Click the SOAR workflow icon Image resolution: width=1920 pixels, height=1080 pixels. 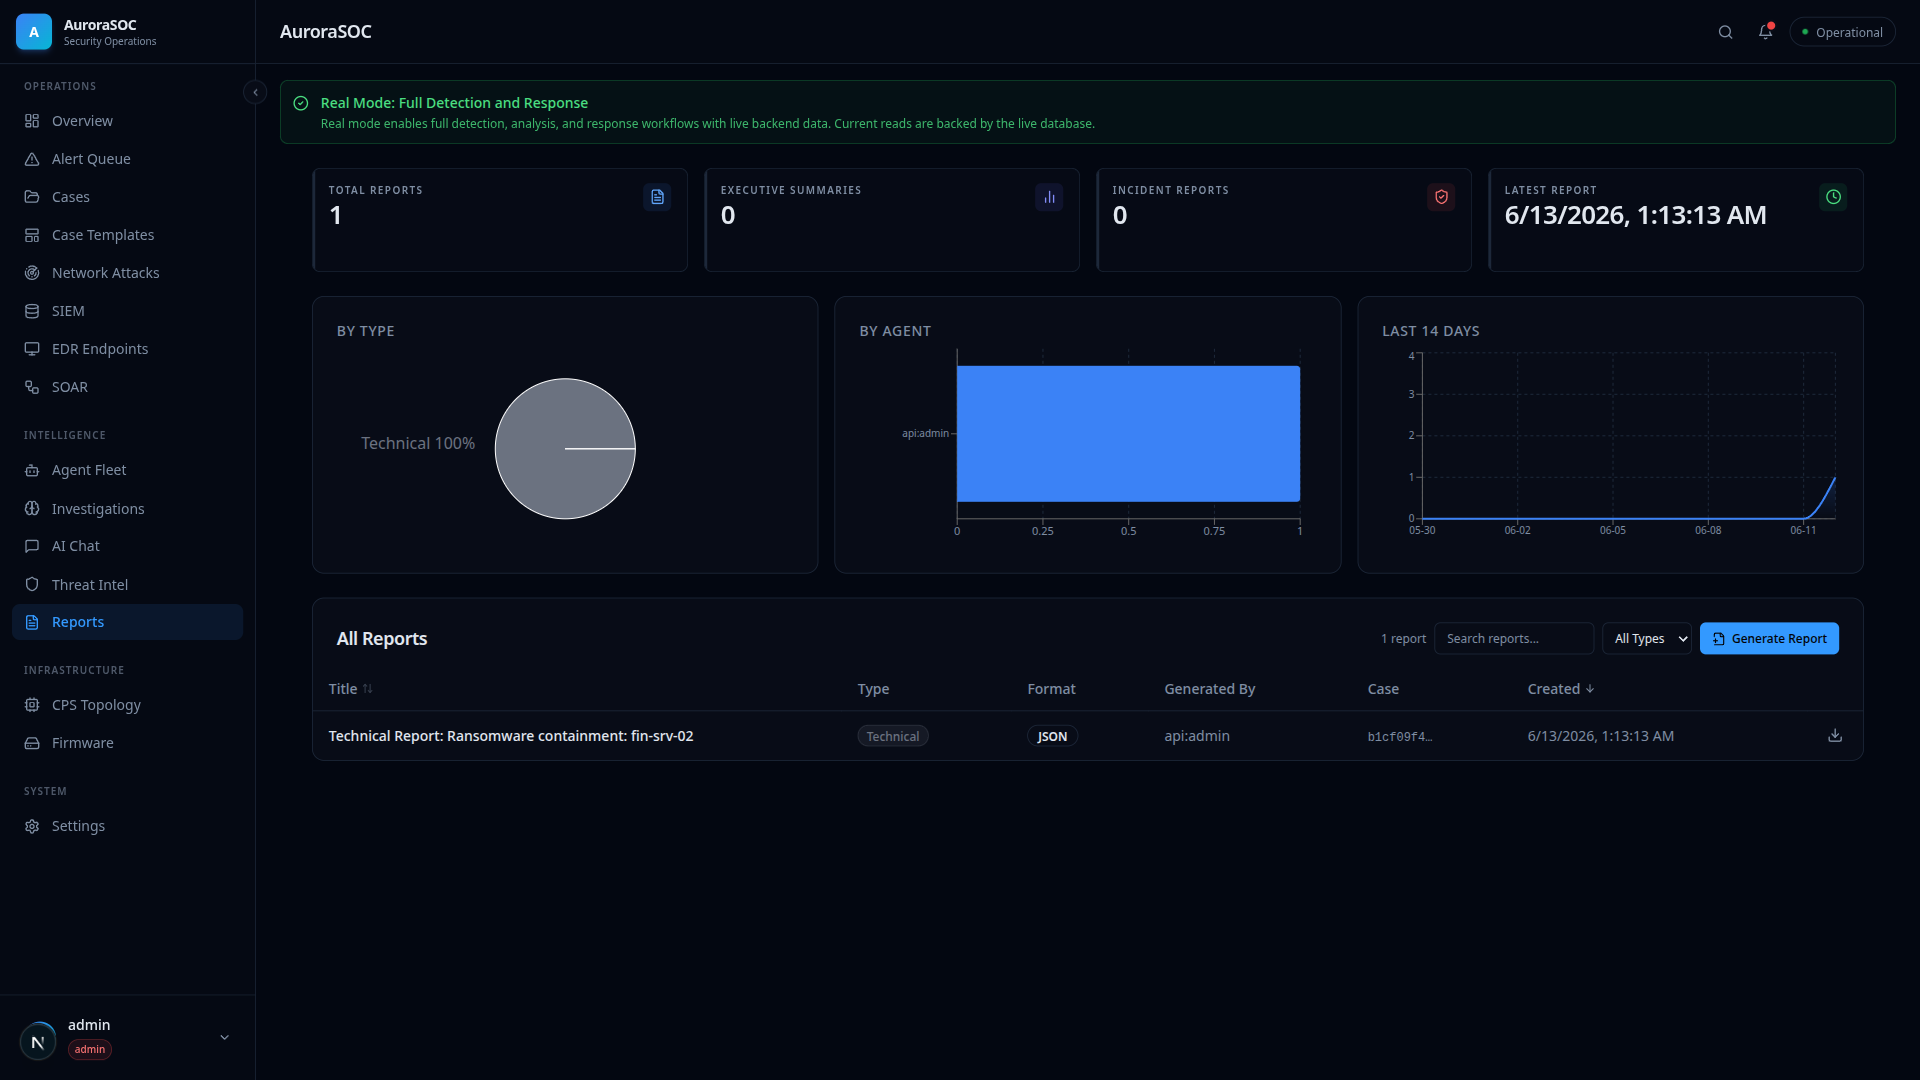32,387
